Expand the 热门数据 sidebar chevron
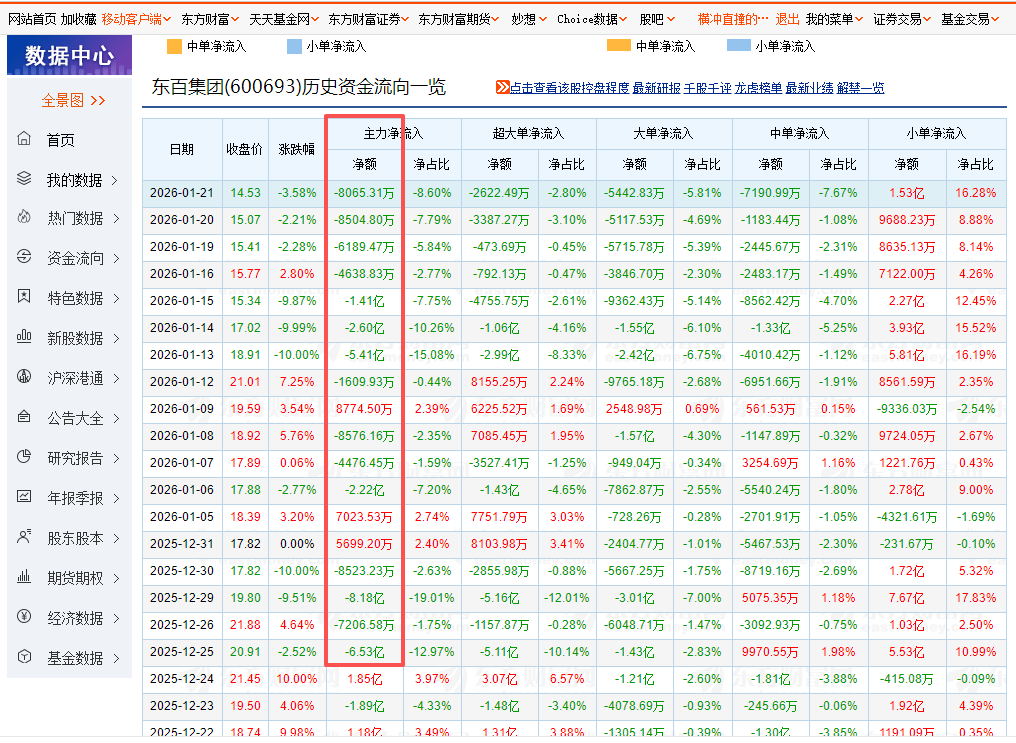The image size is (1016, 743). pos(116,219)
